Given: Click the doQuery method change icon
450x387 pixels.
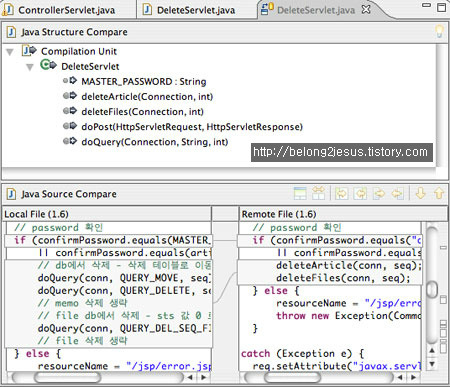Looking at the screenshot, I should (x=70, y=141).
